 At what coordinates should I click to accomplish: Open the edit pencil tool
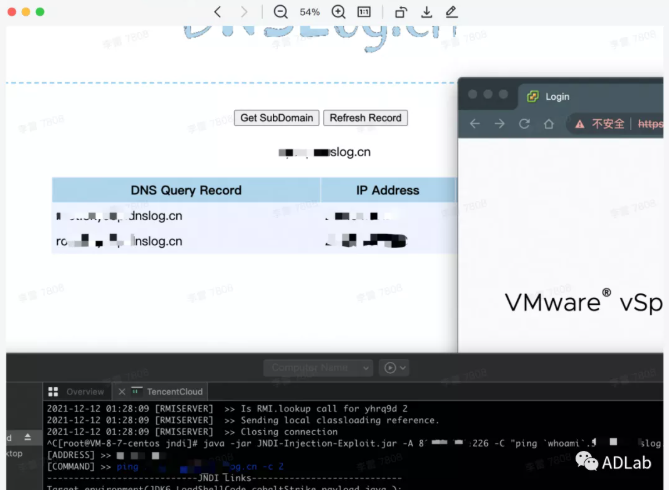tap(452, 12)
